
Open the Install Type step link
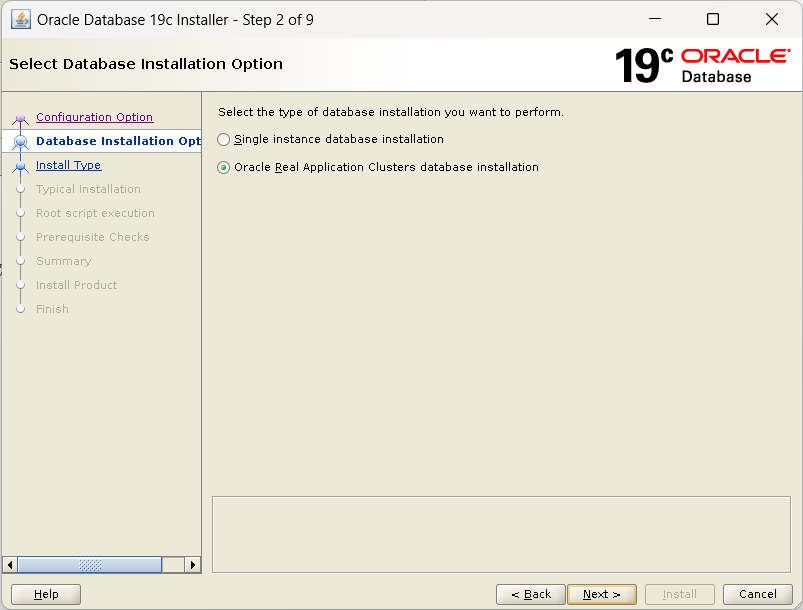69,165
